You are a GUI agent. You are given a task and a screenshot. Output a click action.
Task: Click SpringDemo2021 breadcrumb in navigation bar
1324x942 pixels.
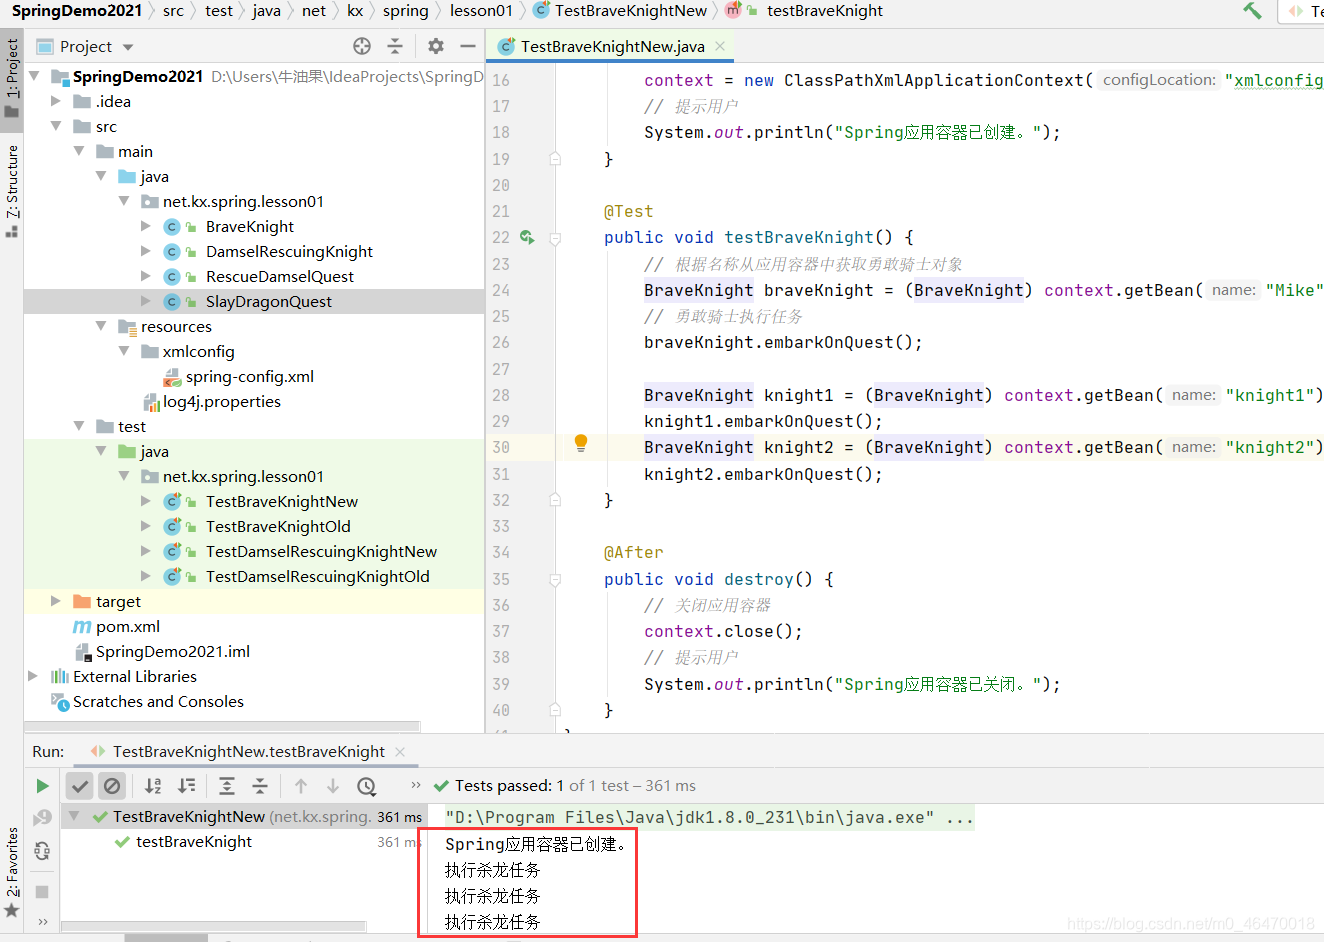(x=77, y=11)
